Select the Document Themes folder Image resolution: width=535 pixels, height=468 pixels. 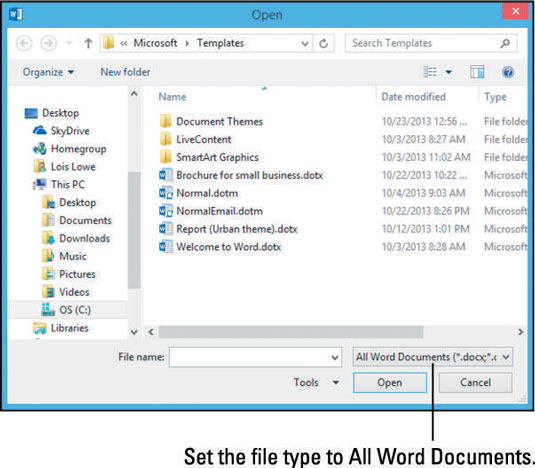[x=211, y=121]
